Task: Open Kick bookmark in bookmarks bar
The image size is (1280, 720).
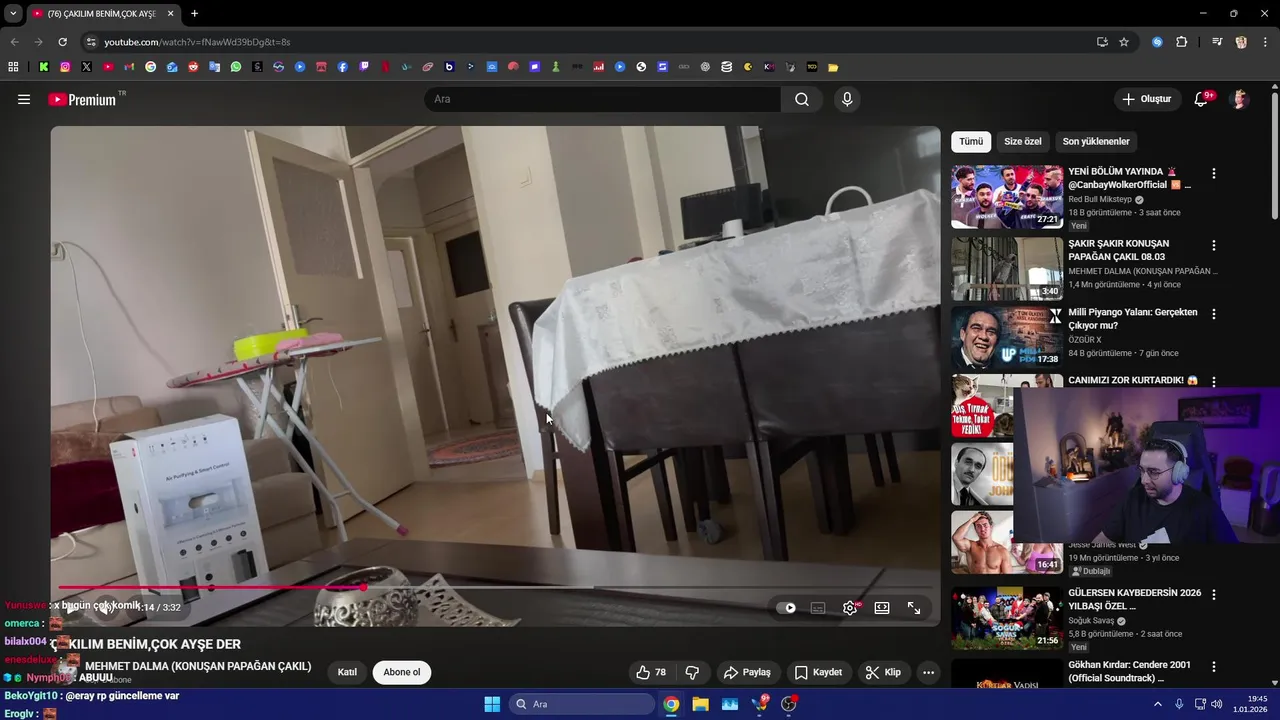Action: [44, 67]
